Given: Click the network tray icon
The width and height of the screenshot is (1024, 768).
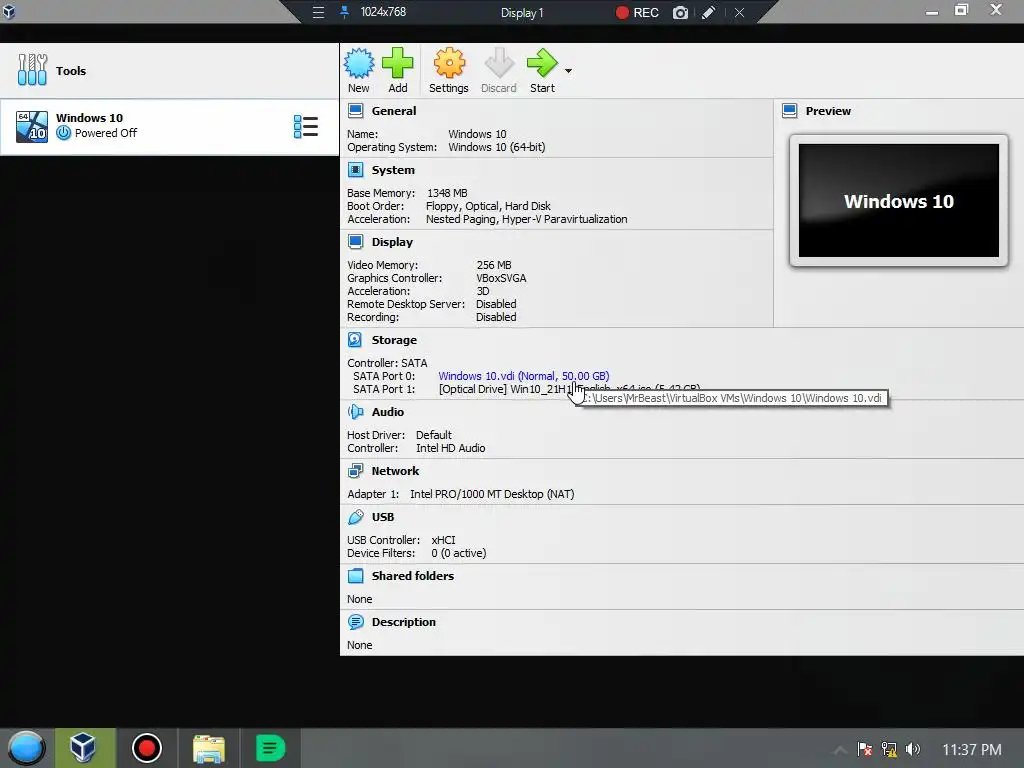Looking at the screenshot, I should (889, 749).
